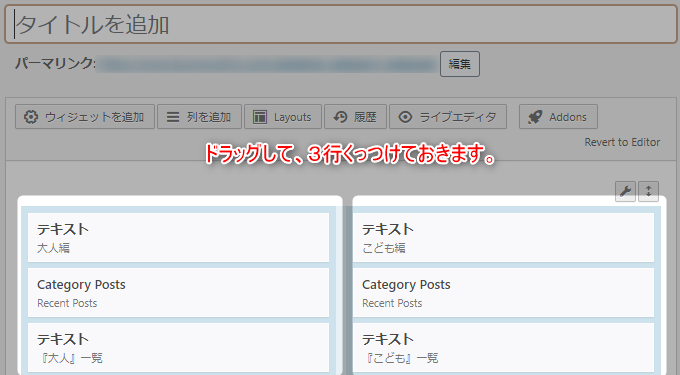Click the hamburger icon on 列を追加

(173, 117)
